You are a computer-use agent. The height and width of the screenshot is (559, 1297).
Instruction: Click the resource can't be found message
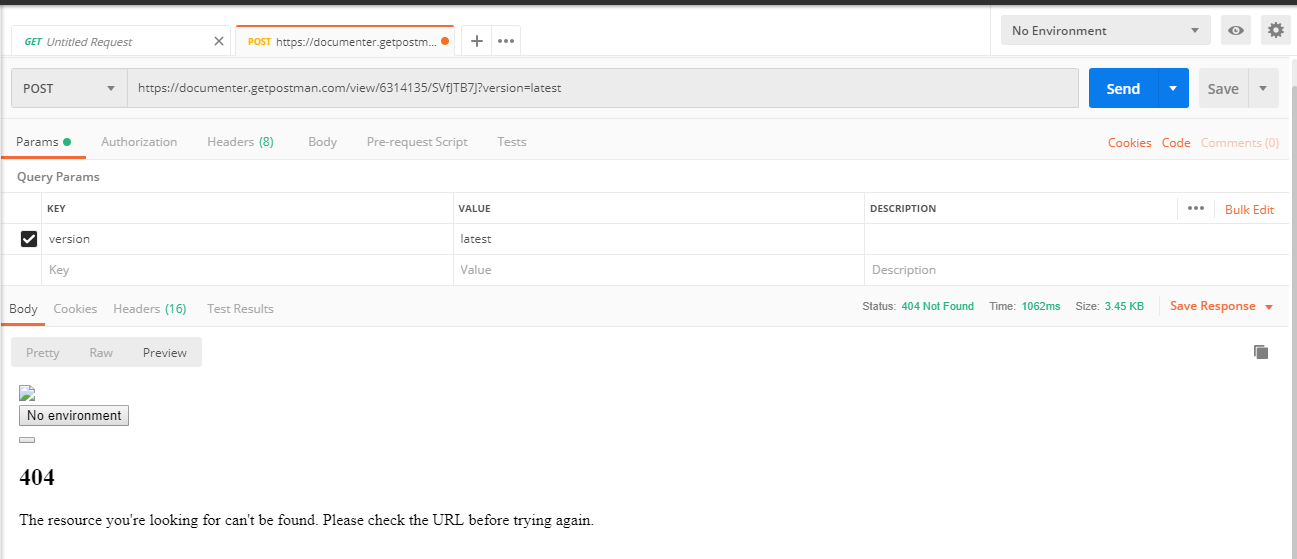pos(306,521)
